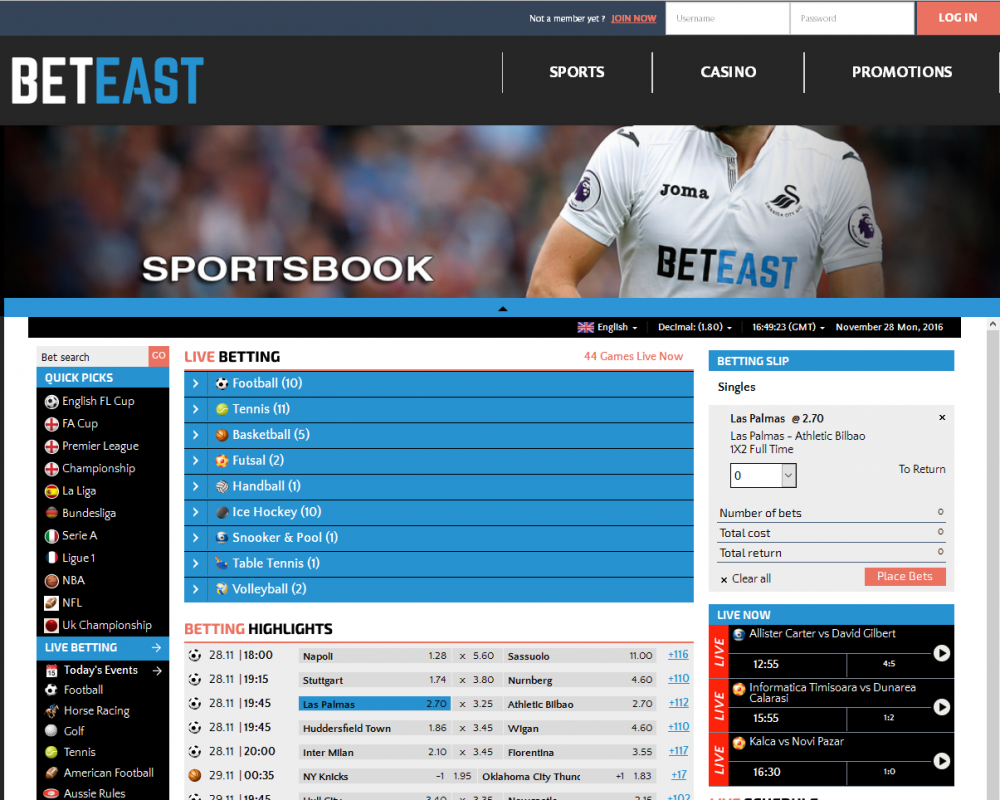The width and height of the screenshot is (1000, 800).
Task: Play the Kalca vs Novi Pazar live match
Action: 941,760
